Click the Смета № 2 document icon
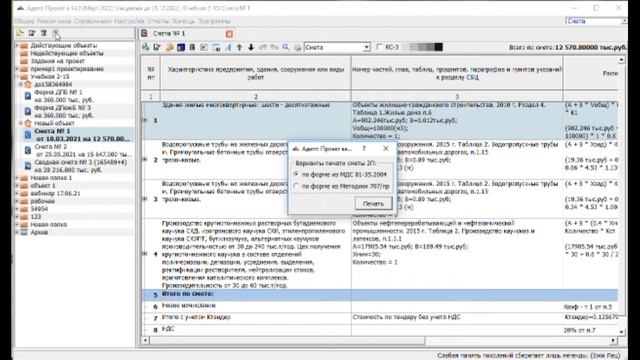 [27, 150]
